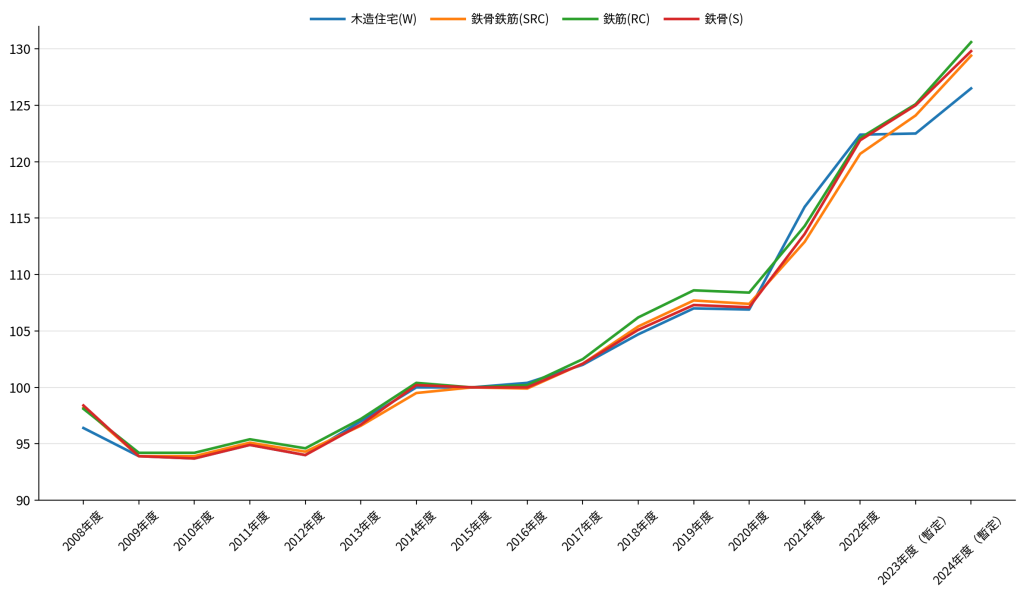Viewport: 1024px width, 596px height.
Task: Click the 130 y-axis tick label
Action: click(22, 49)
